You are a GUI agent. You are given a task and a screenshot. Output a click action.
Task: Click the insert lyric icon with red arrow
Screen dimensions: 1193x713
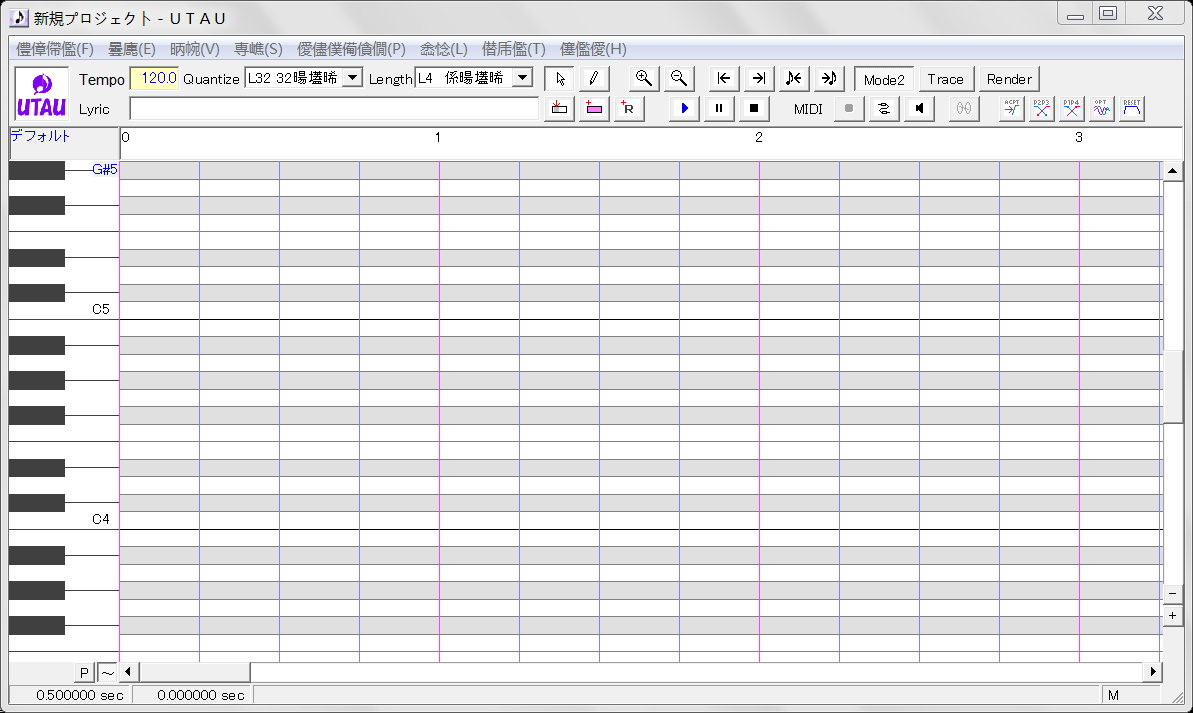[x=559, y=108]
